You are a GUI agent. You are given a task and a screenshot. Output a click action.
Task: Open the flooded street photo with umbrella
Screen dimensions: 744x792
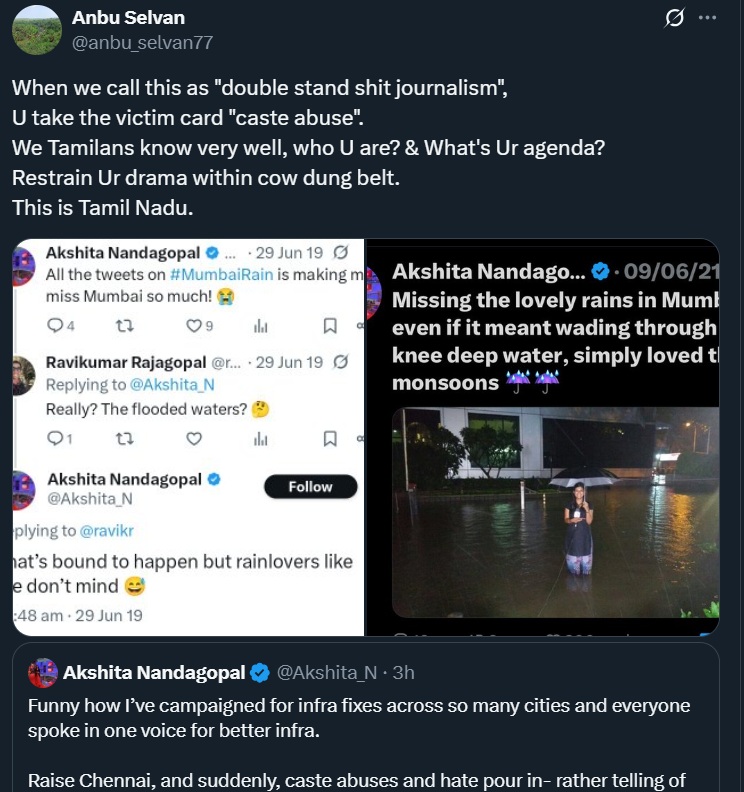[x=555, y=511]
